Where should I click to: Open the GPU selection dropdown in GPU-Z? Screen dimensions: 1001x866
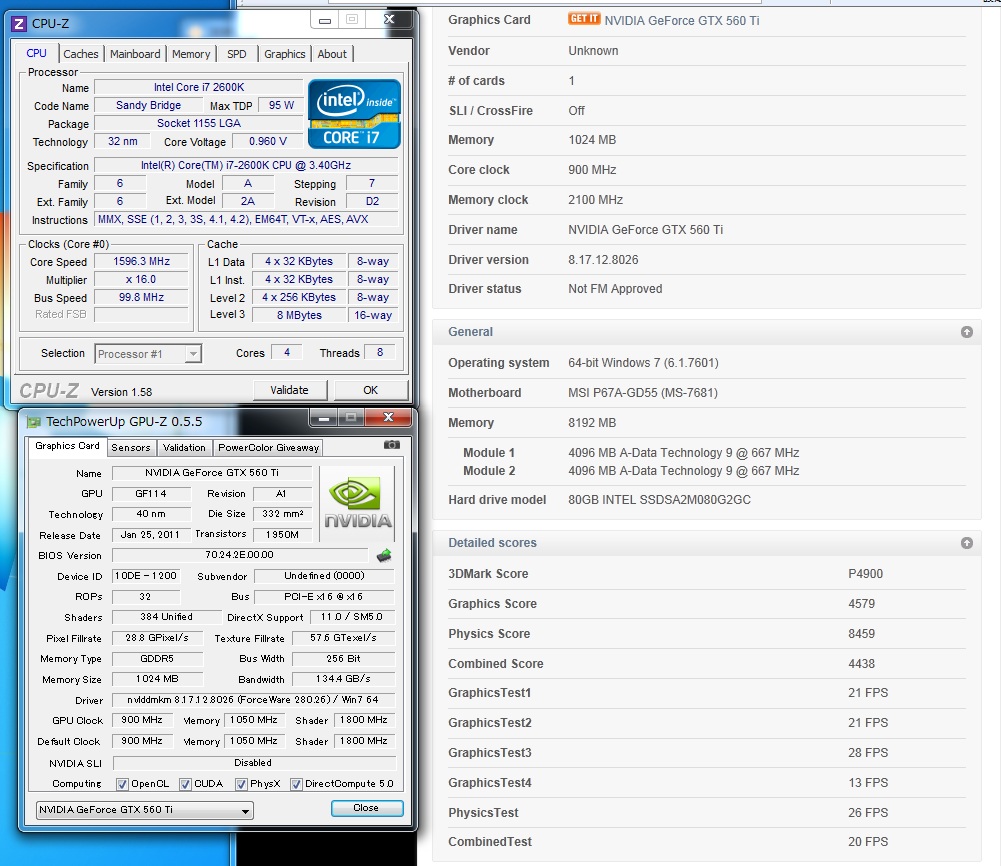coord(145,810)
